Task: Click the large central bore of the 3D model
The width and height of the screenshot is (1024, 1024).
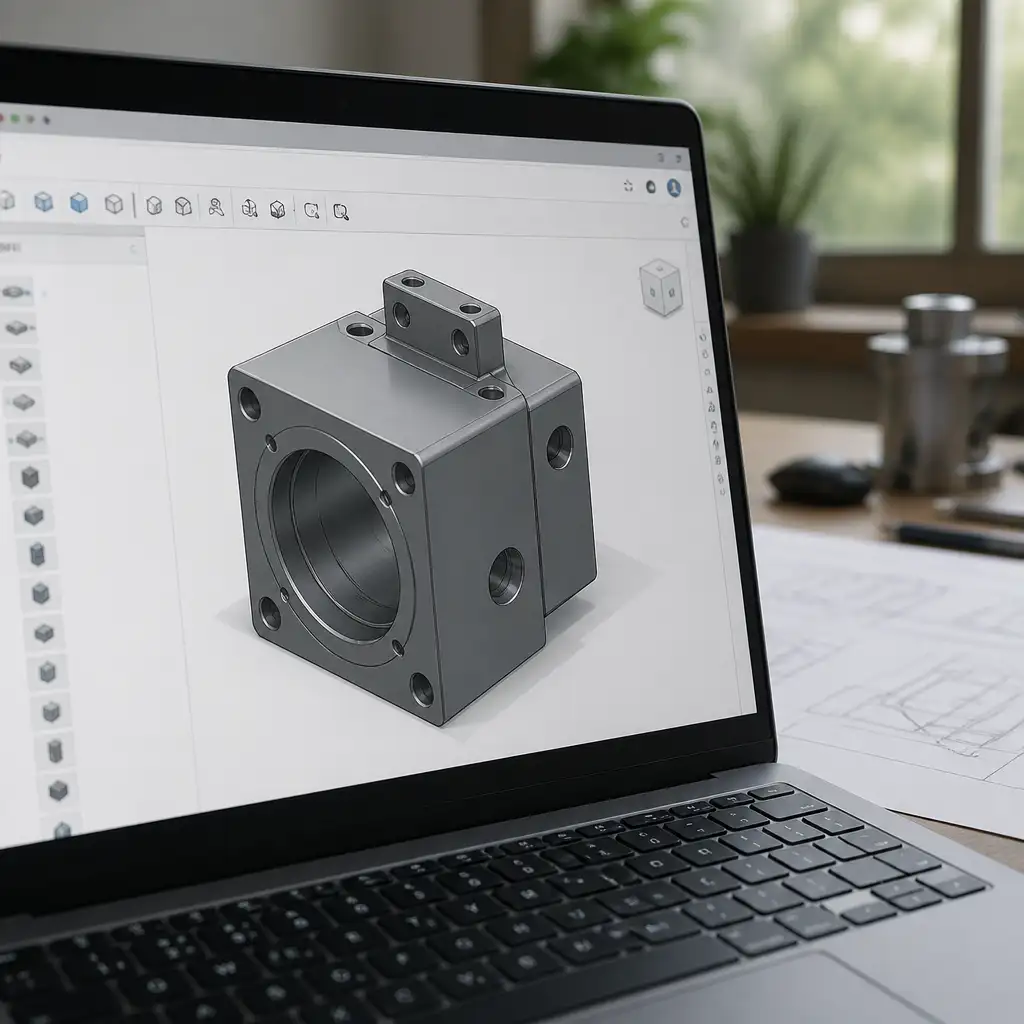Action: (336, 545)
